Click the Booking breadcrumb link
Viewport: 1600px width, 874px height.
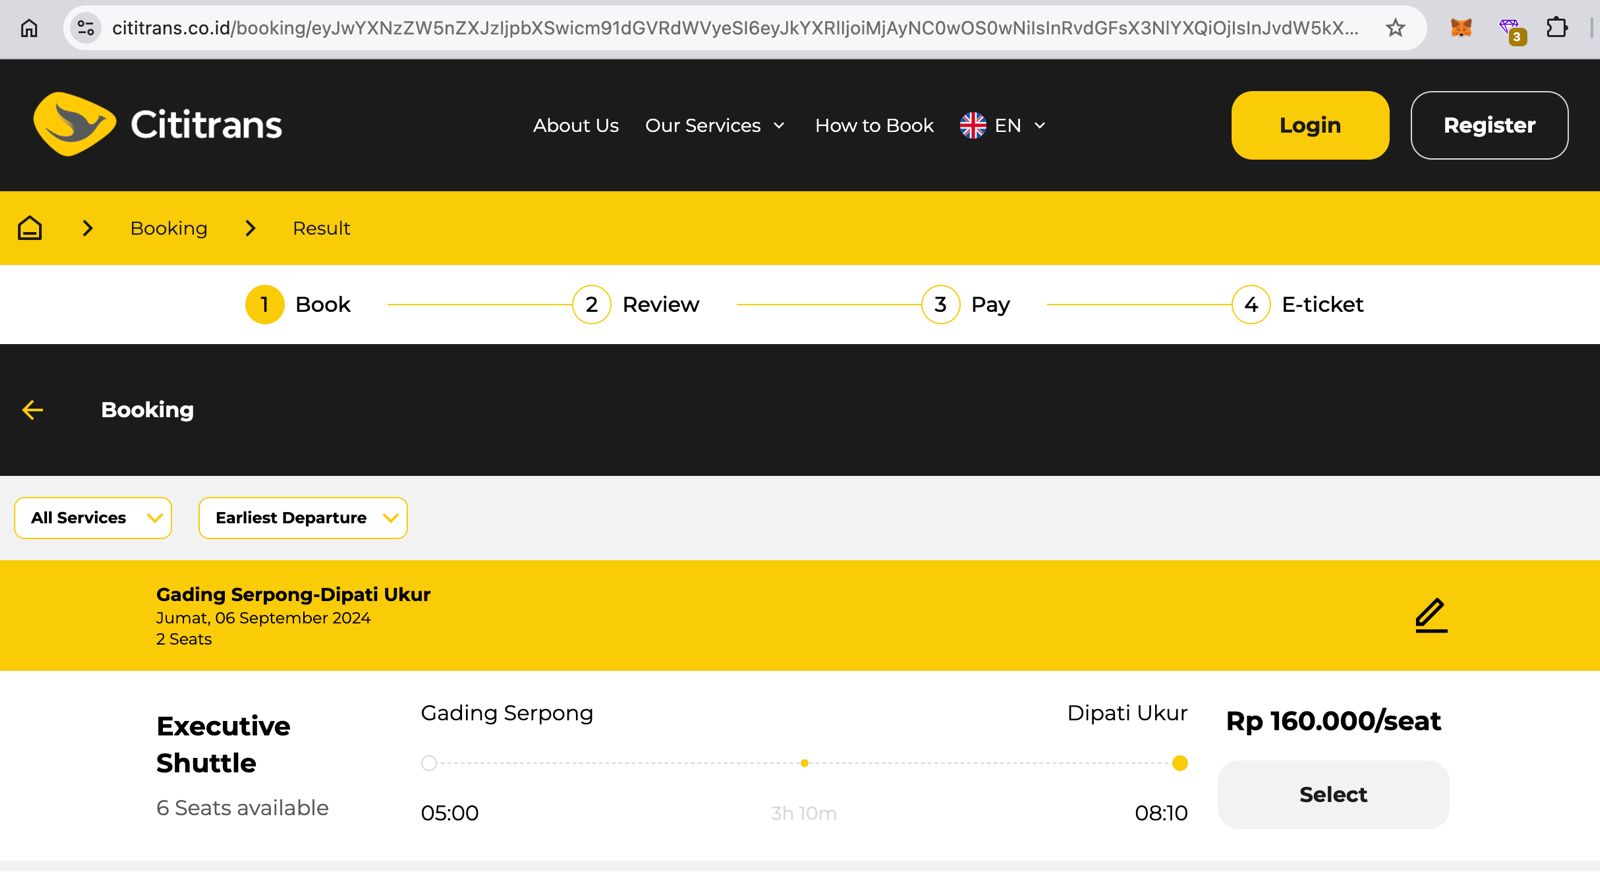tap(169, 228)
